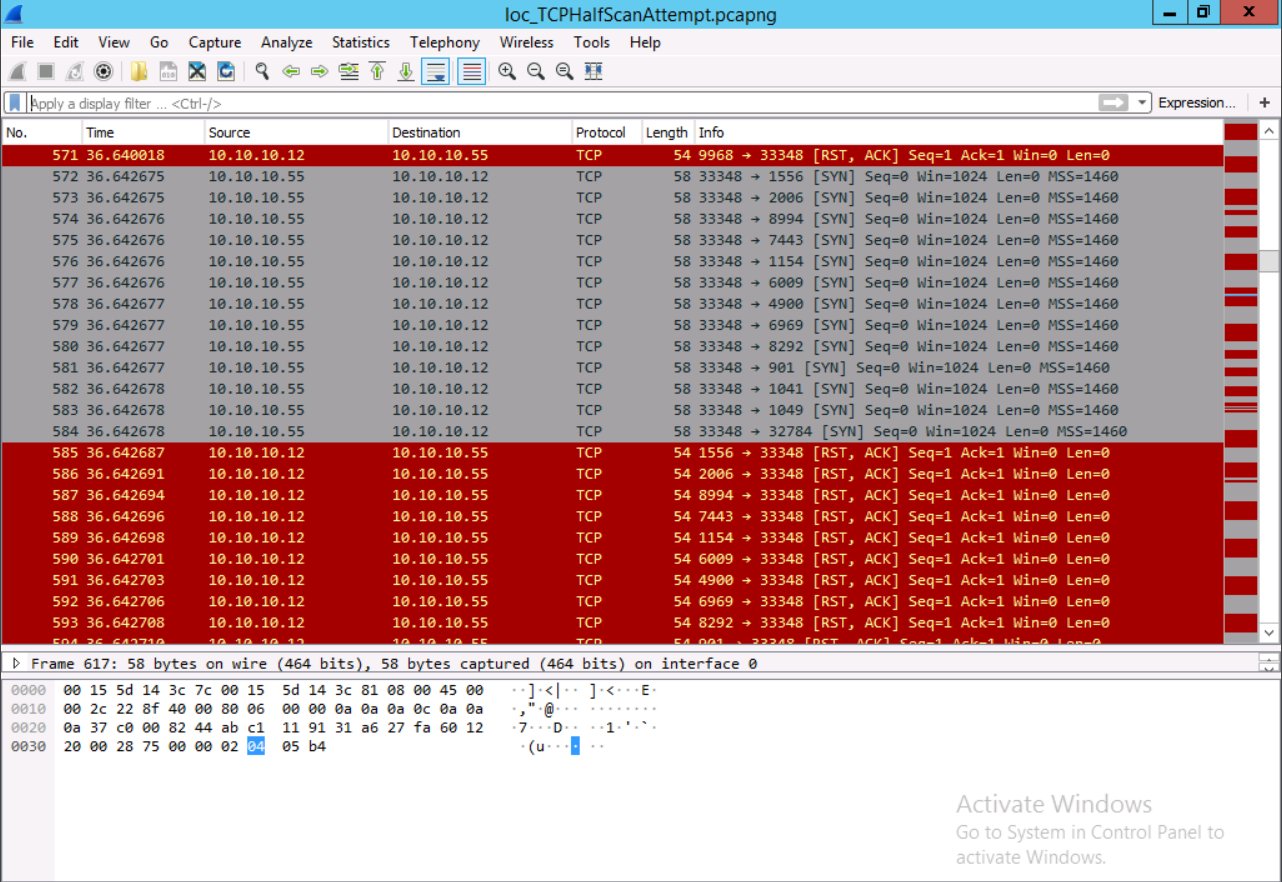This screenshot has height=882, width=1282.
Task: Click the stop capture square icon
Action: [46, 71]
